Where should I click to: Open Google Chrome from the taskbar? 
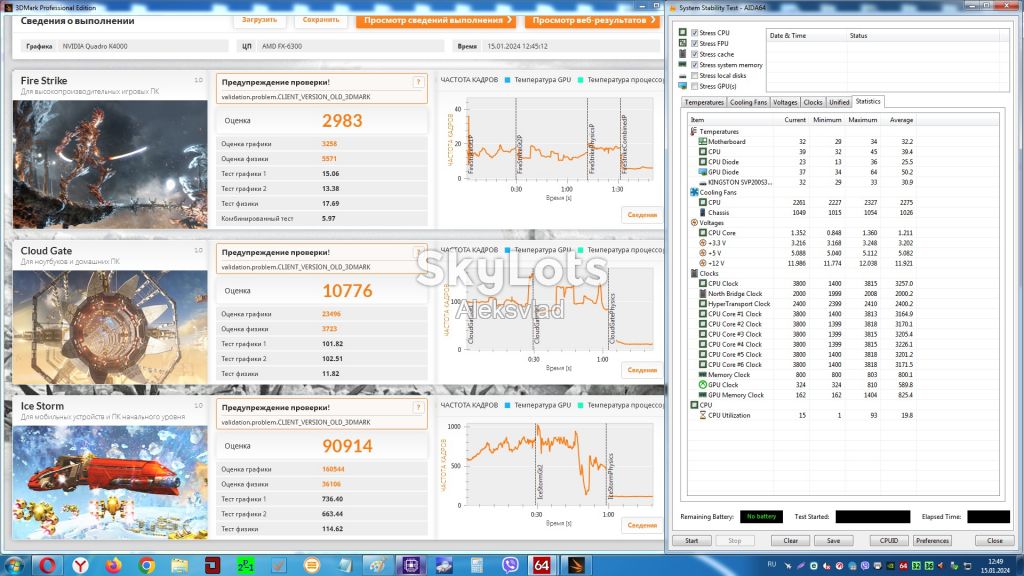146,565
